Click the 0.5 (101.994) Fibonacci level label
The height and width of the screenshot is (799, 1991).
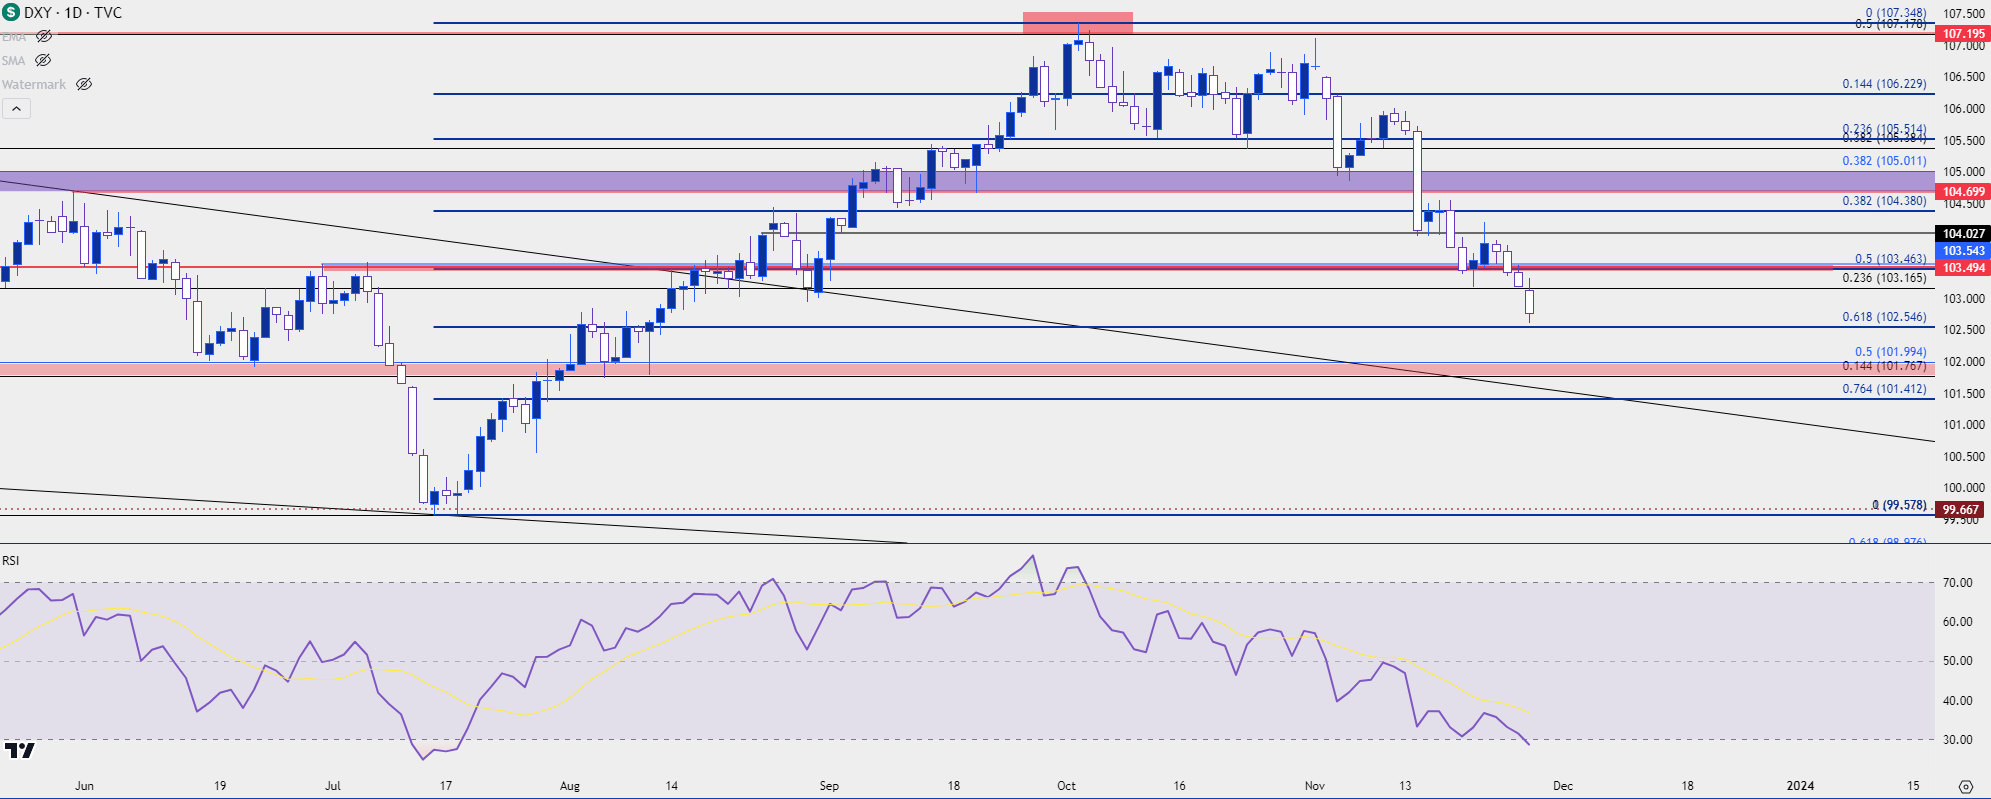[1890, 352]
